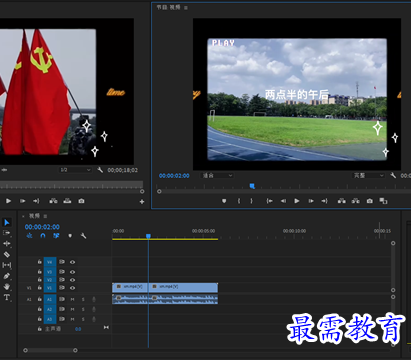Open Source monitor 1/2 resolution dropdown
This screenshot has width=411, height=360.
tap(75, 170)
